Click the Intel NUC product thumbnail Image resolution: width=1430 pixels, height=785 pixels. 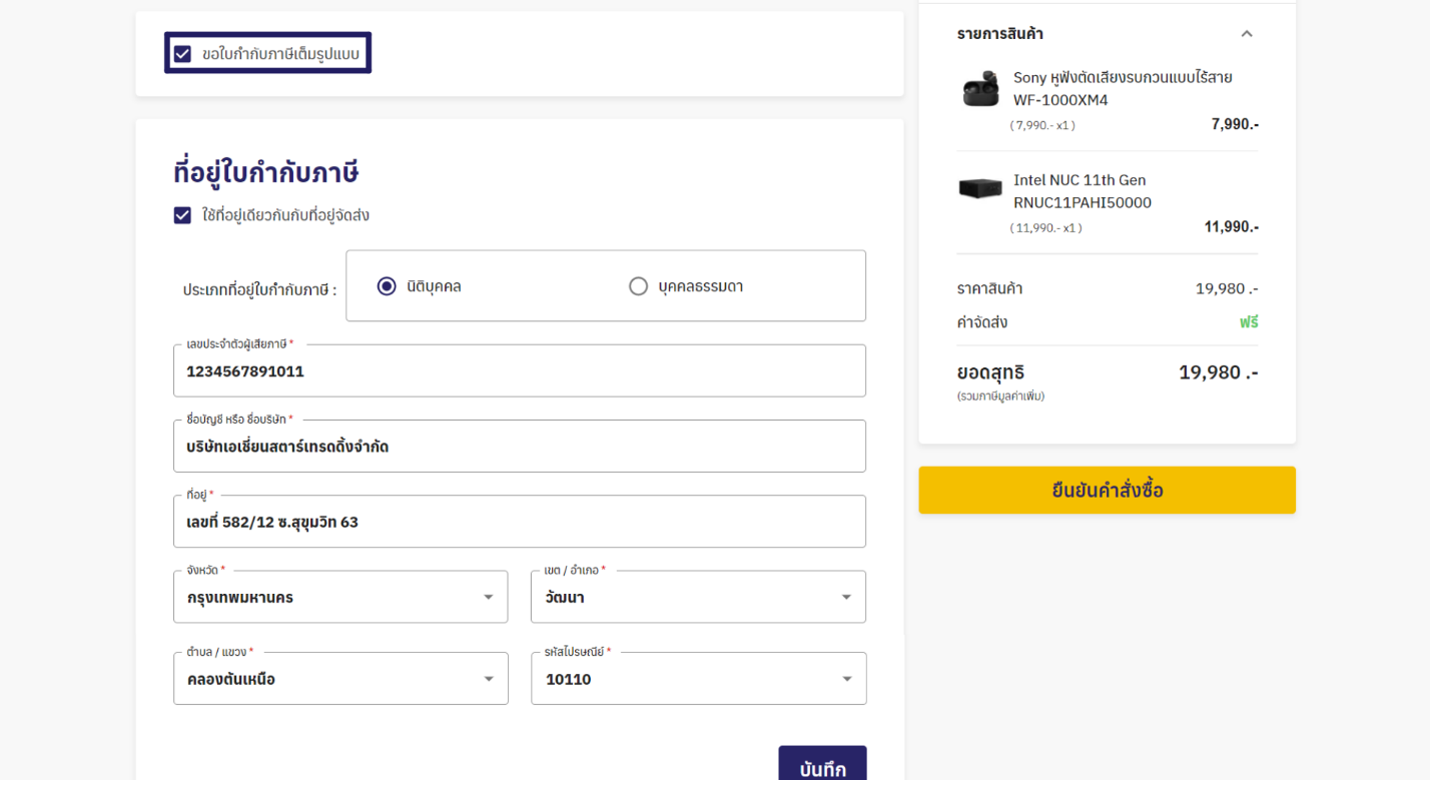(x=980, y=188)
